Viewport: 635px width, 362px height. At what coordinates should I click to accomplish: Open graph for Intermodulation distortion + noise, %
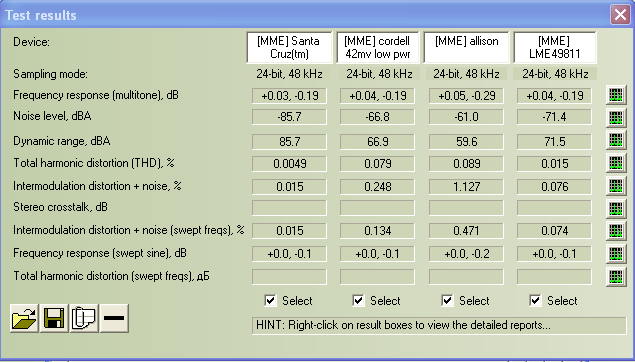(x=616, y=185)
